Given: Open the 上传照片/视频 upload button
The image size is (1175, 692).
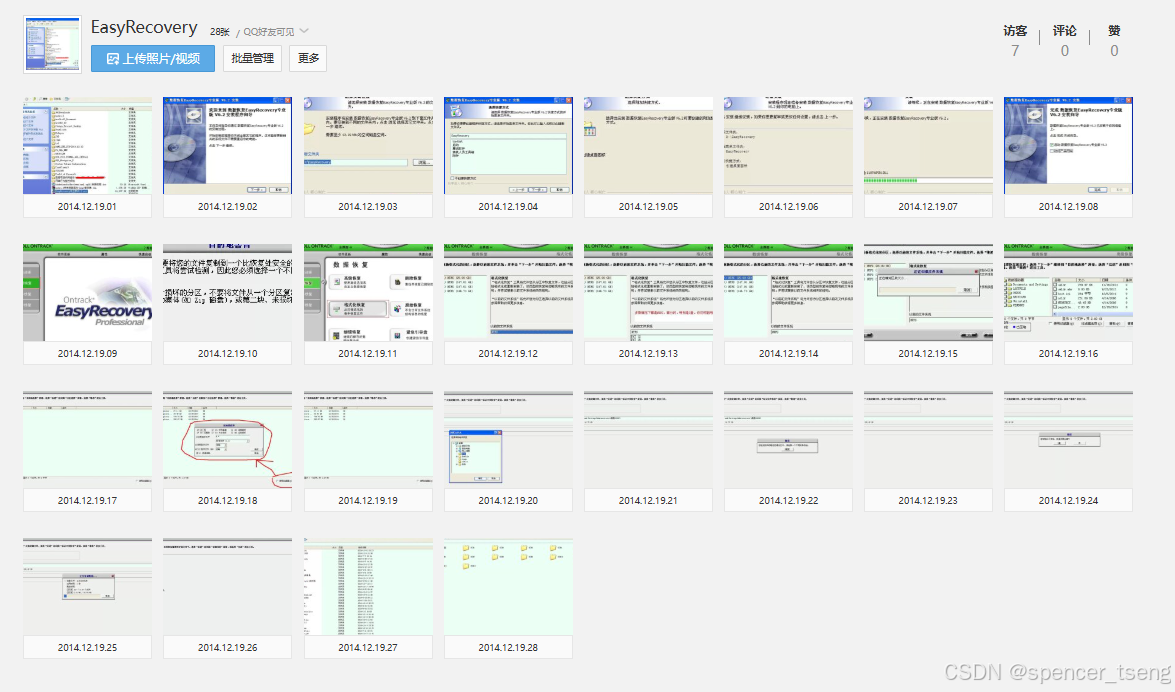Looking at the screenshot, I should click(151, 60).
